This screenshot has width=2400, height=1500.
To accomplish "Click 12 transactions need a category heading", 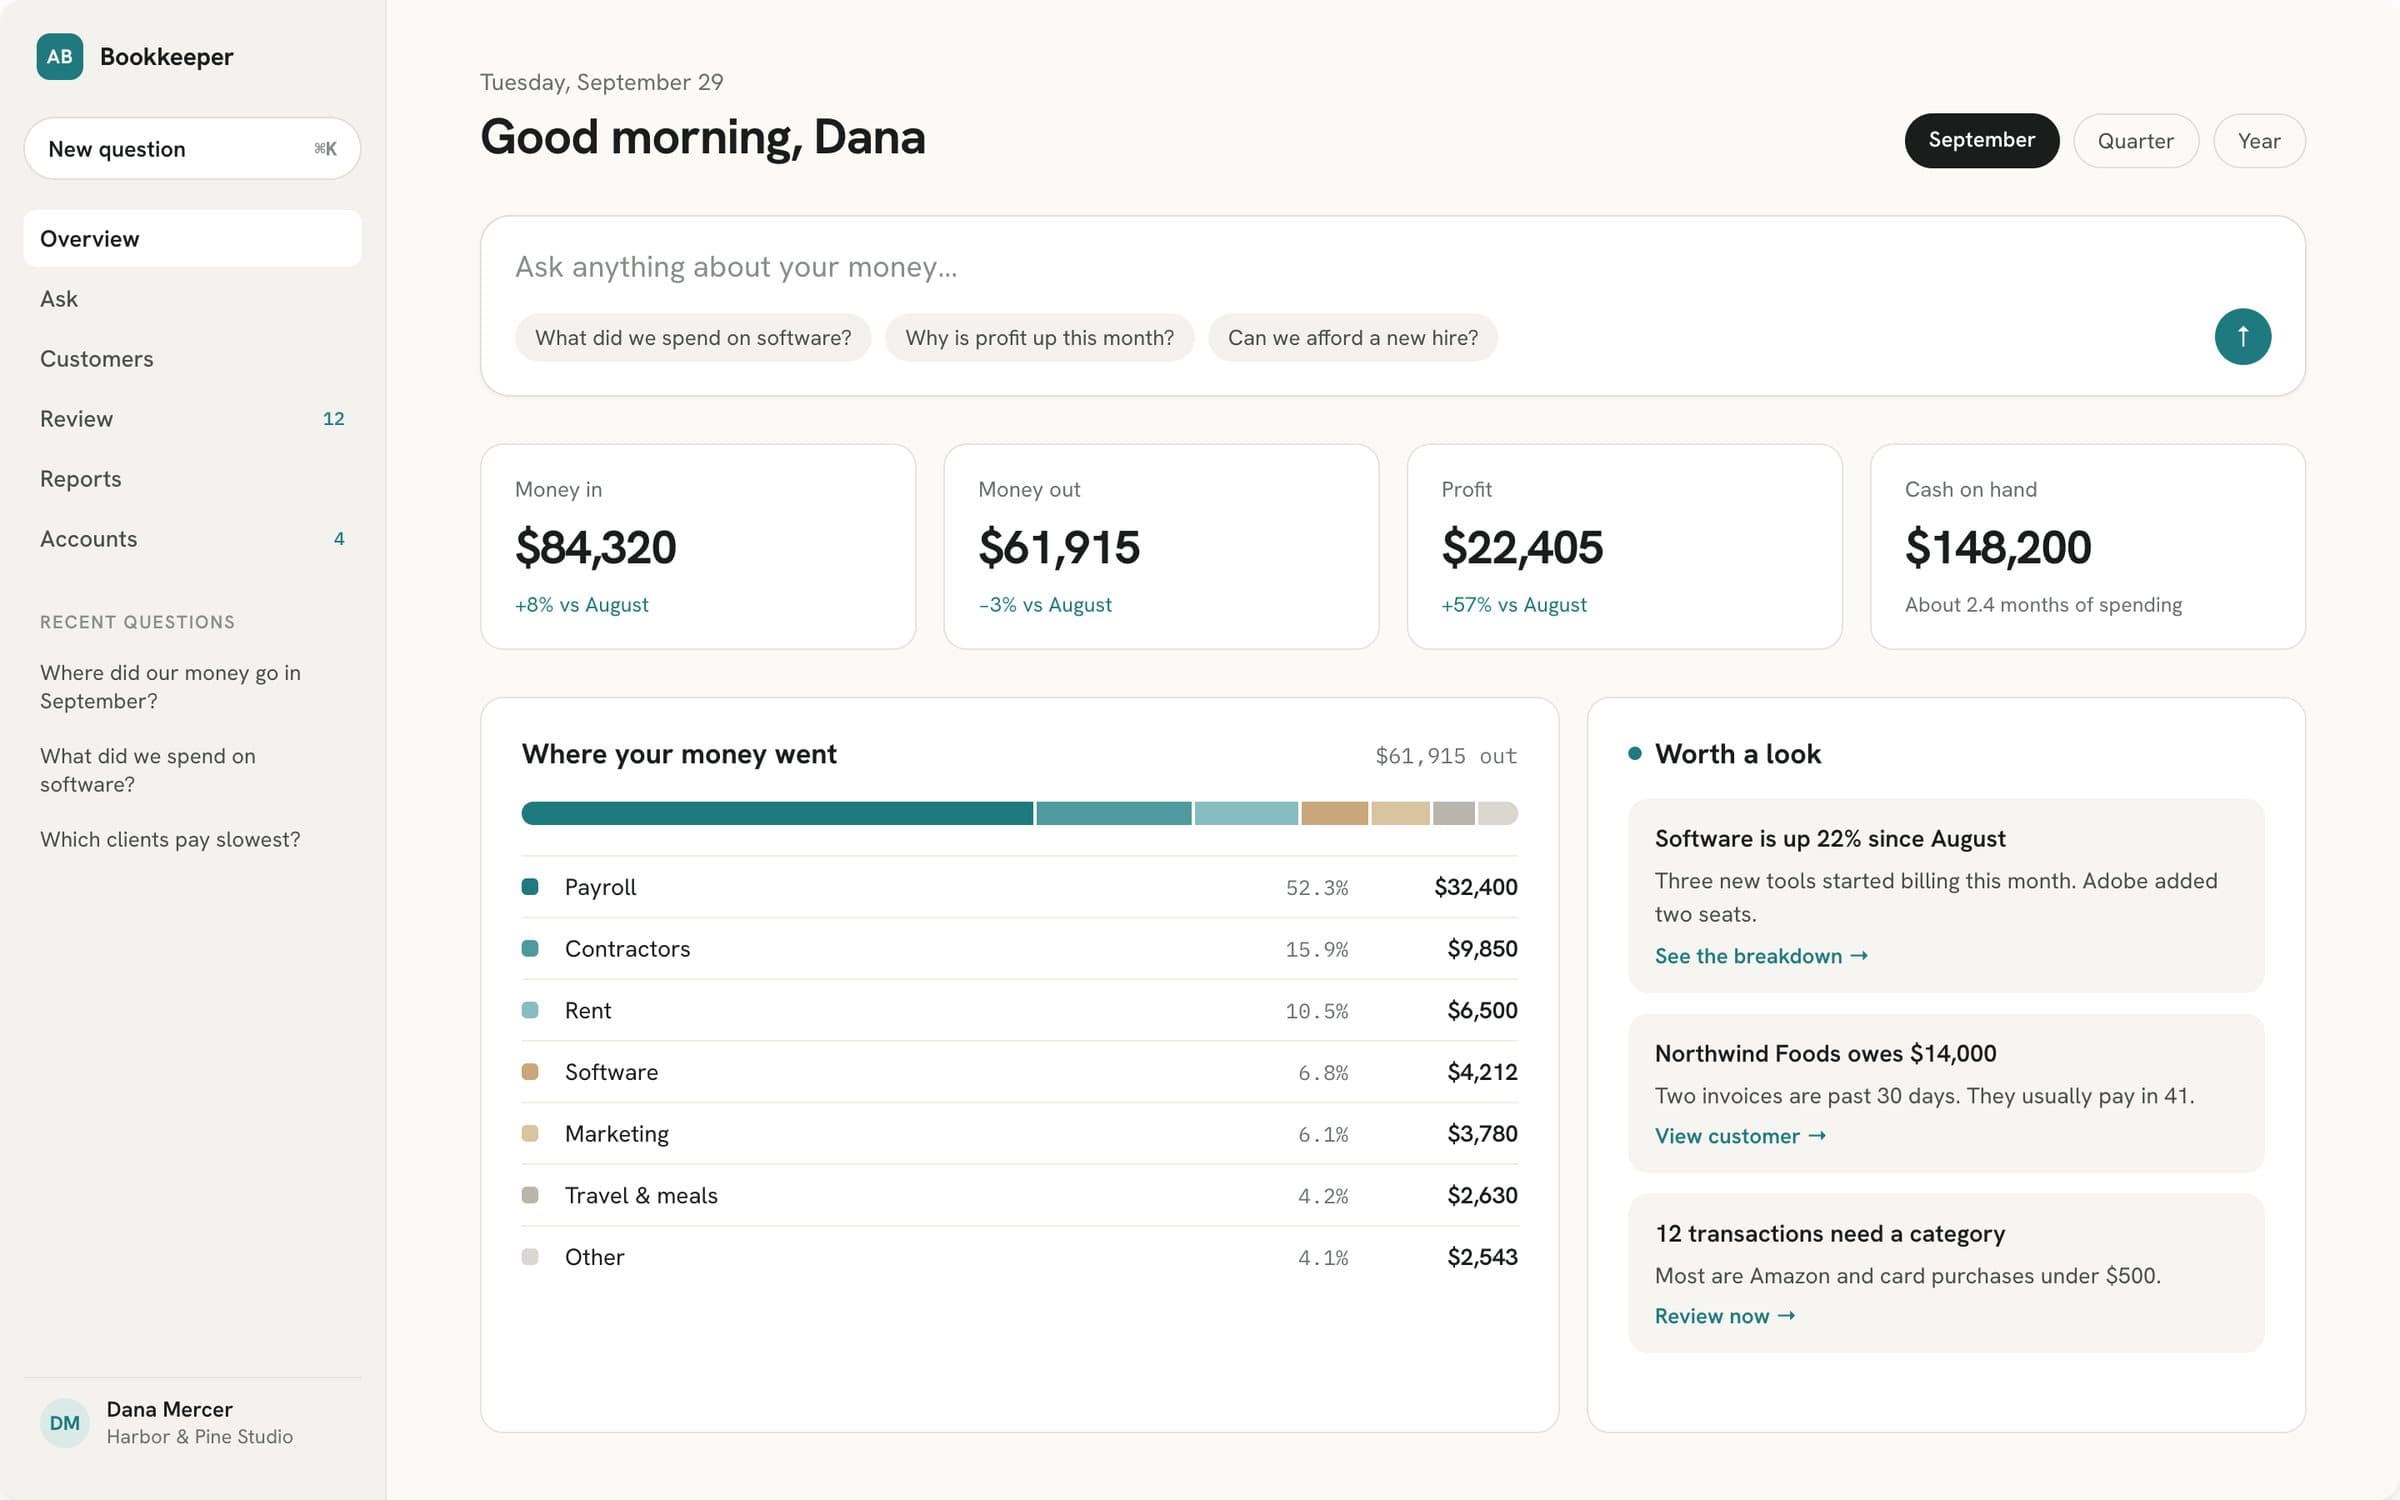I will pyautogui.click(x=1829, y=1233).
